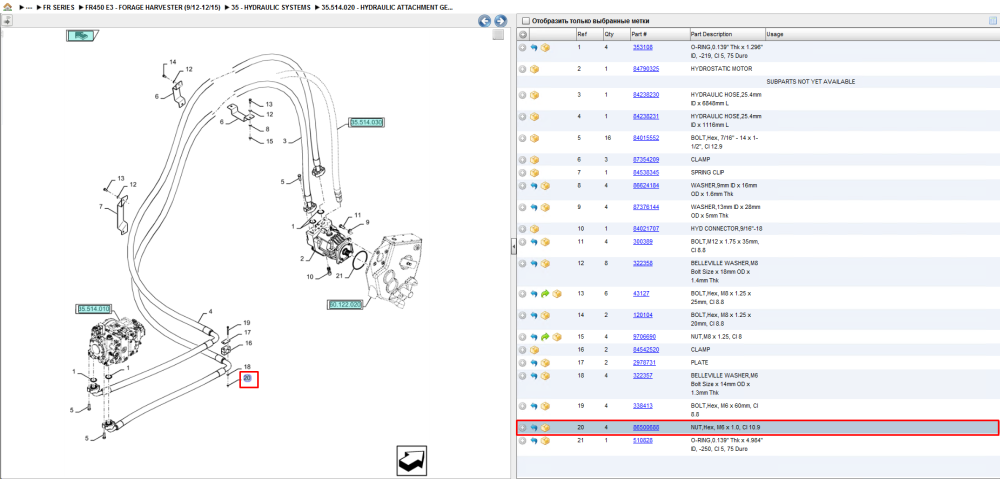Open part number link 322357

(x=642, y=375)
